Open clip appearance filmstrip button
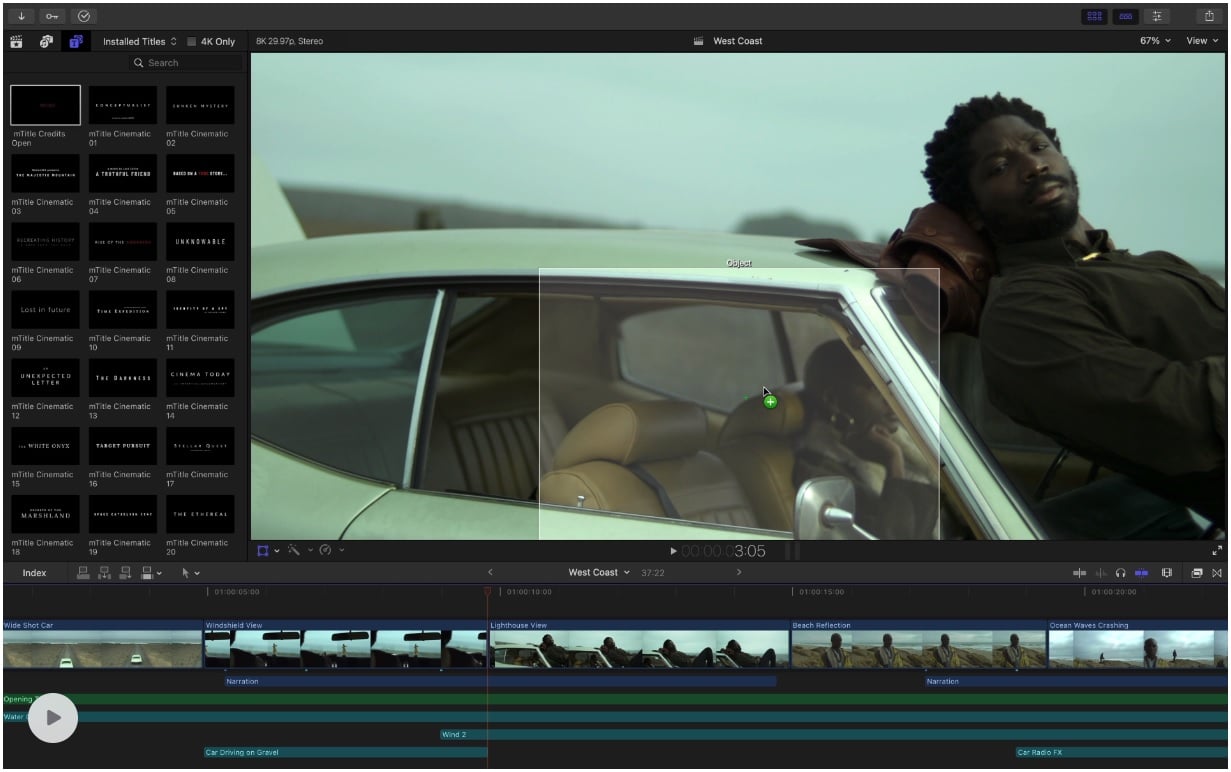The height and width of the screenshot is (772, 1231). click(1167, 573)
